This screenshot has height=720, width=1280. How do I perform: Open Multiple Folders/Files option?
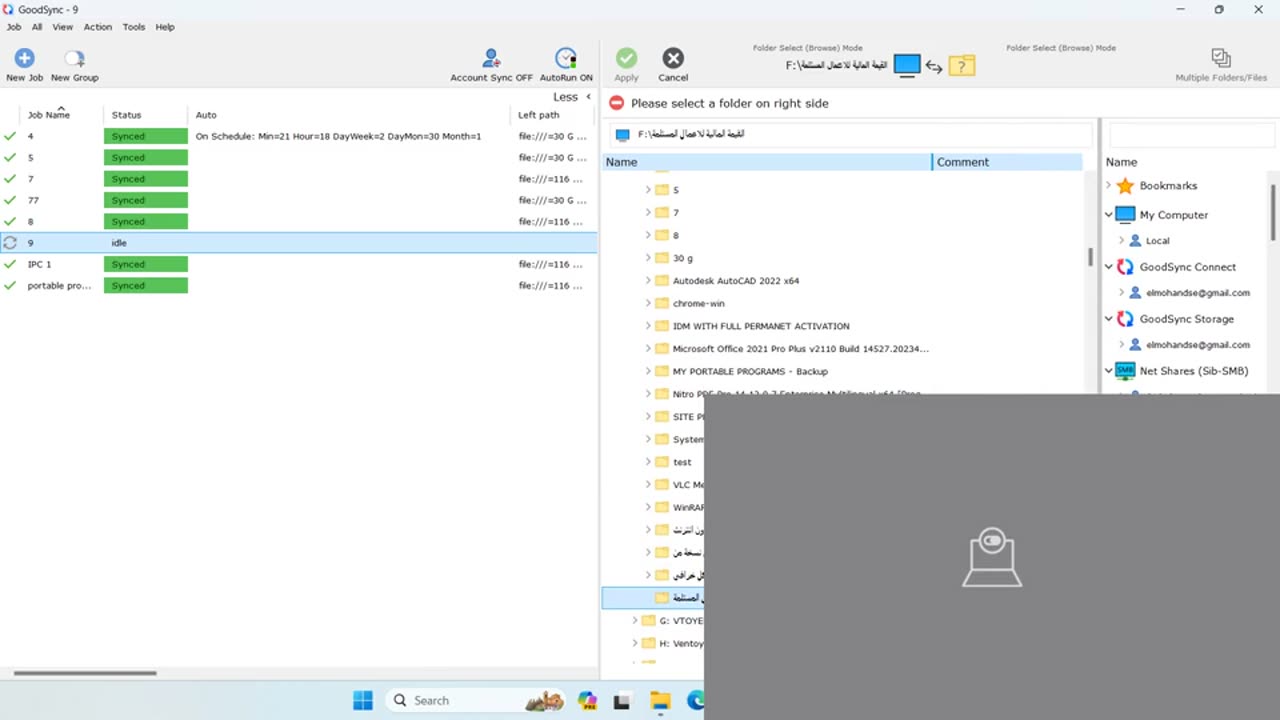point(1221,65)
